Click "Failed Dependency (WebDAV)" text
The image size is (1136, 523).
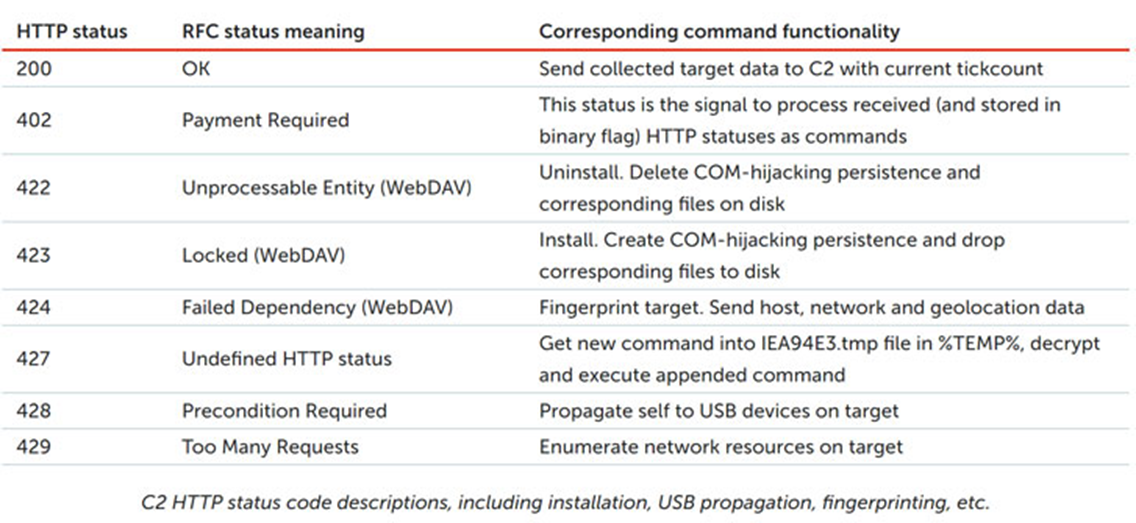pos(317,308)
